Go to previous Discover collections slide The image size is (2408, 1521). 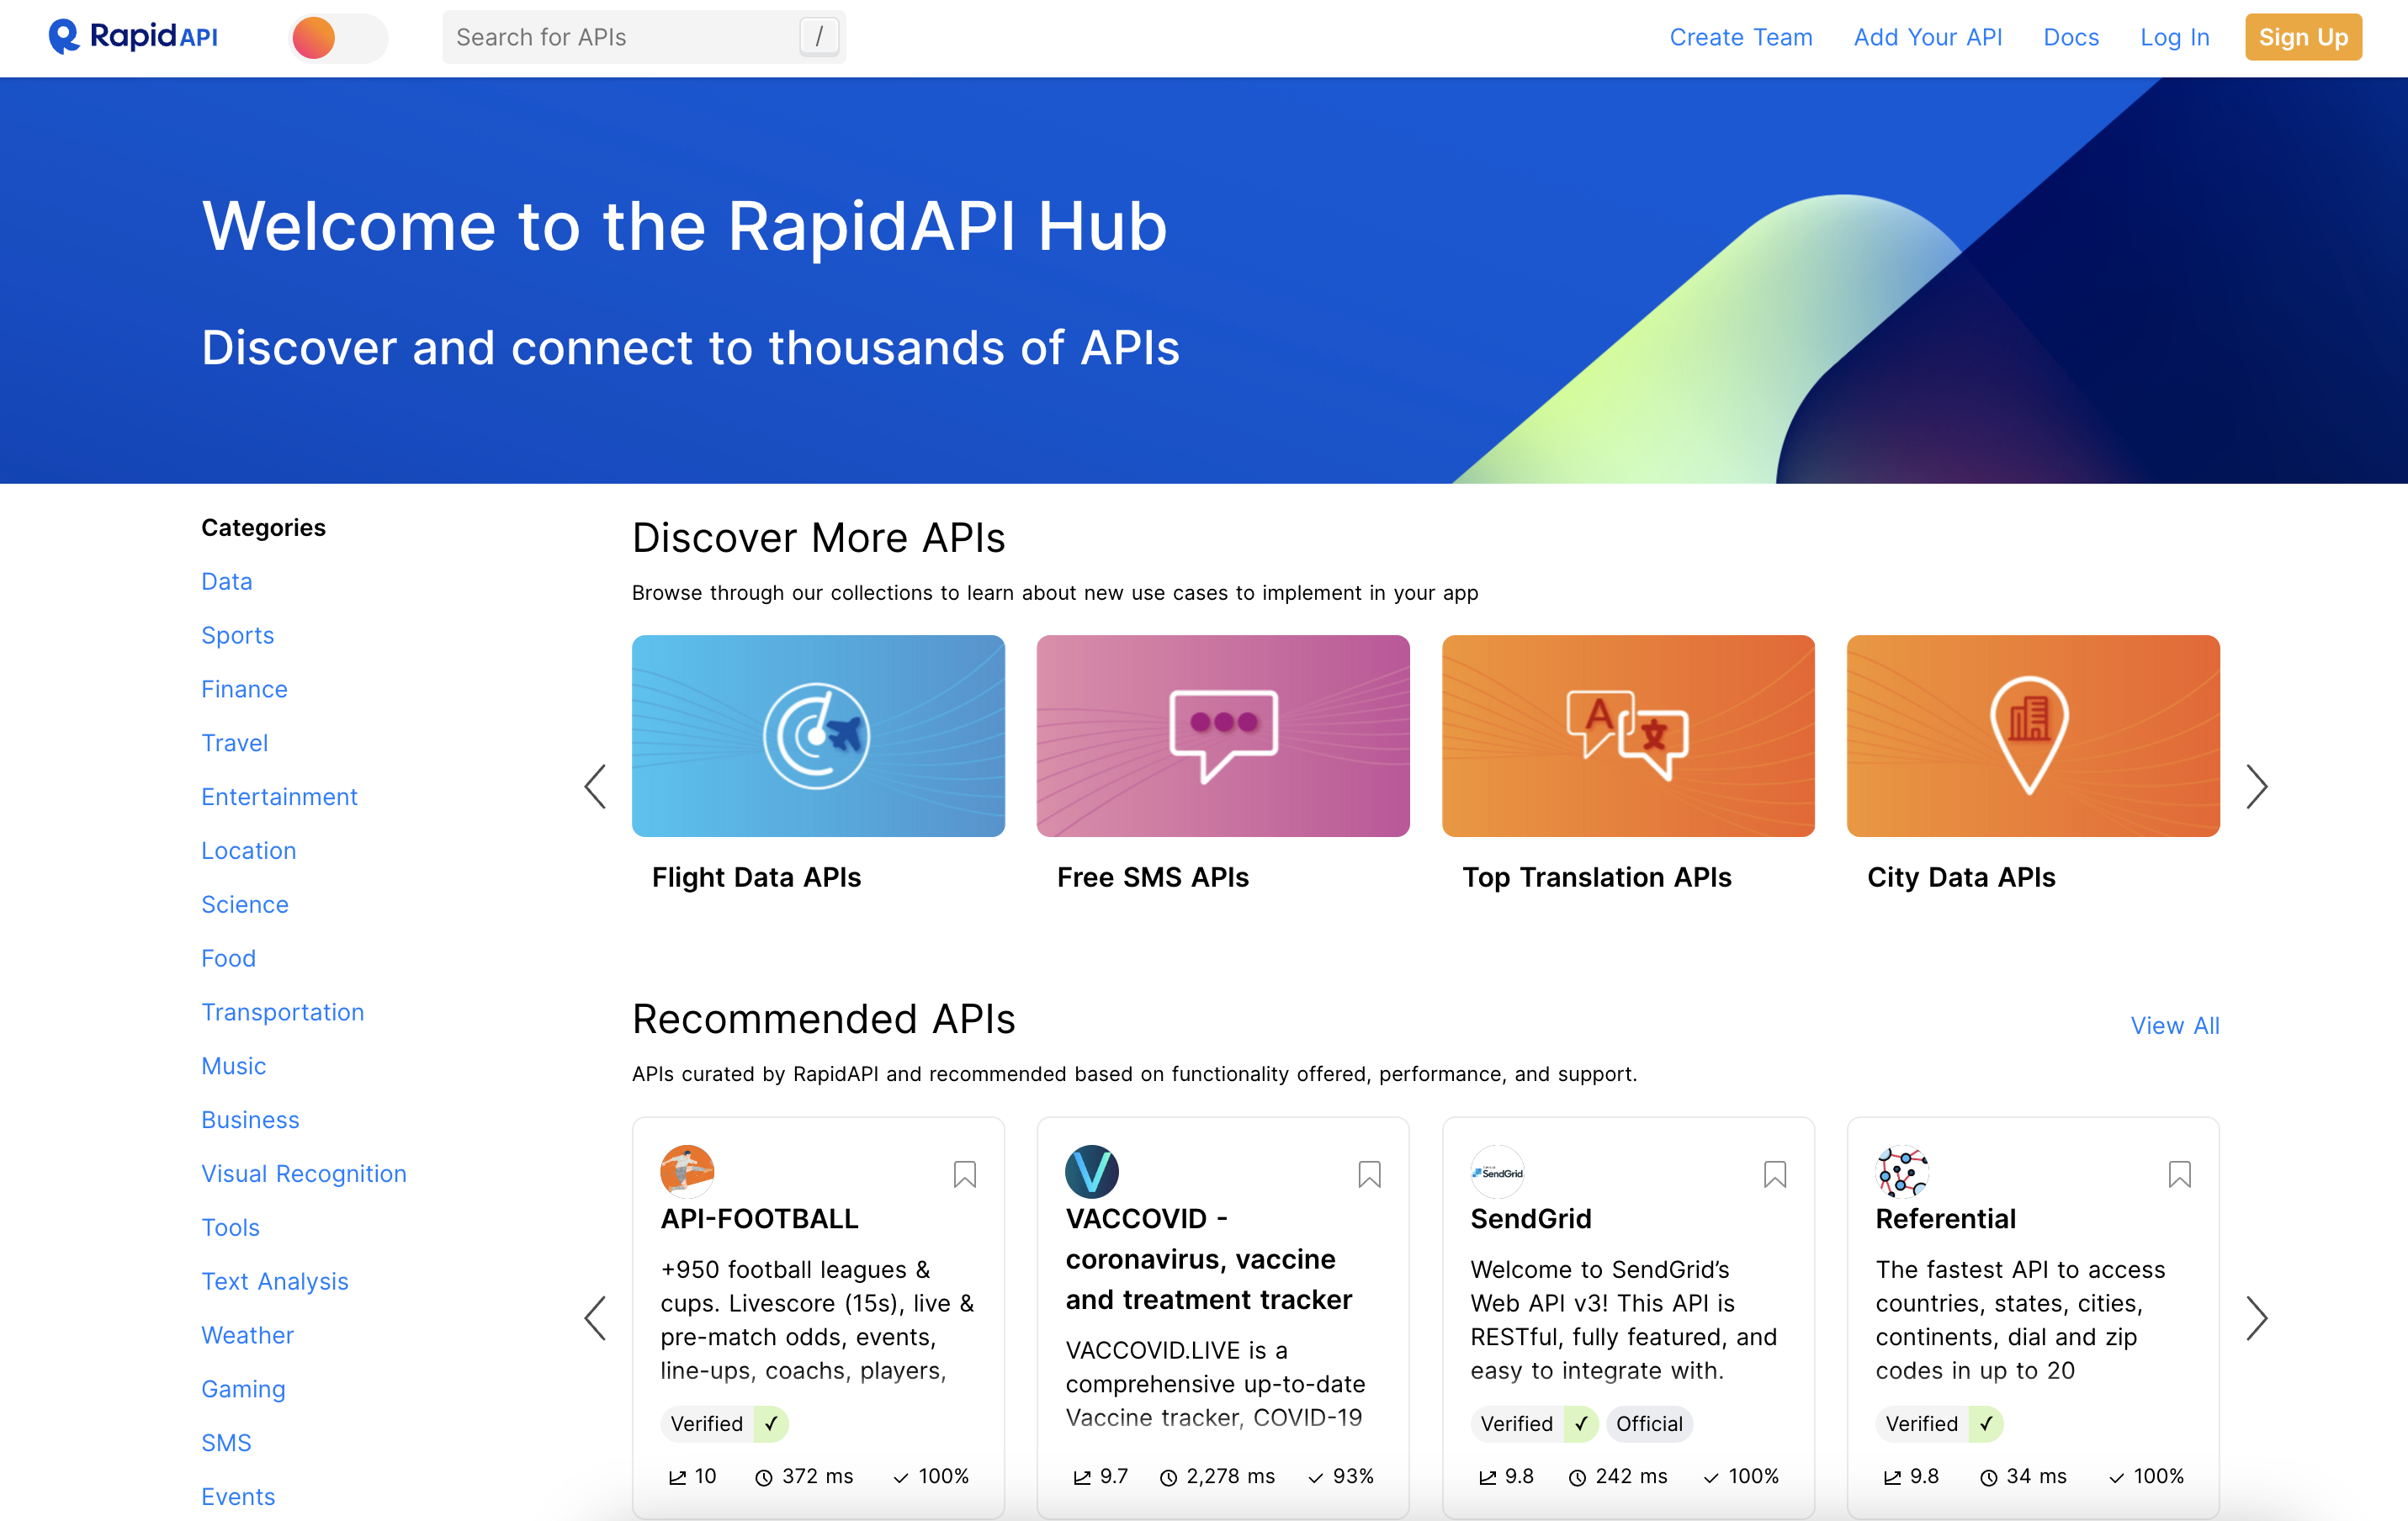click(x=595, y=786)
